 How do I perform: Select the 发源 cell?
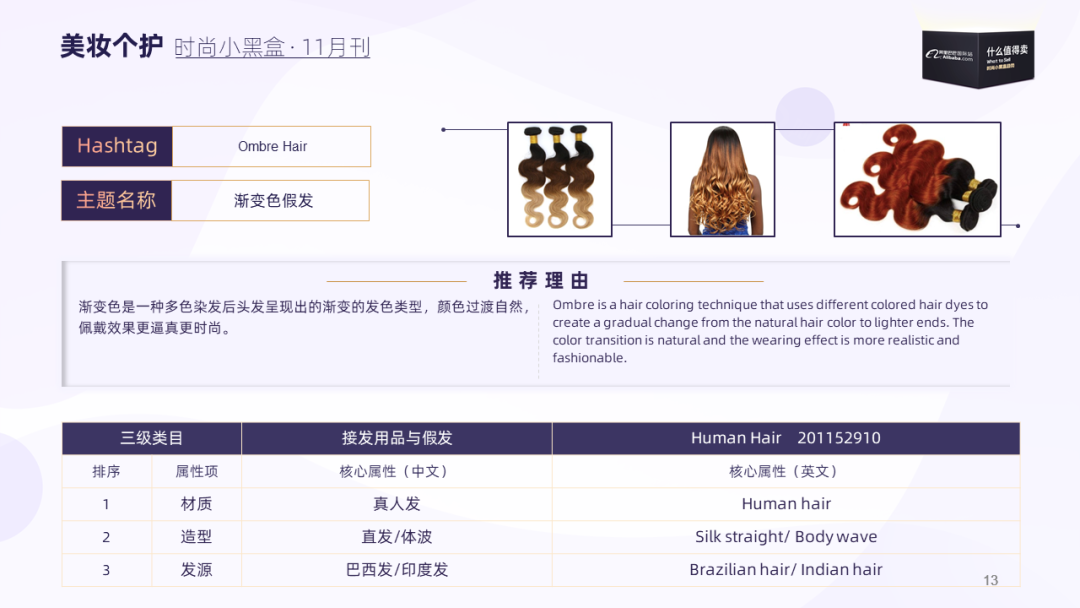(x=196, y=570)
